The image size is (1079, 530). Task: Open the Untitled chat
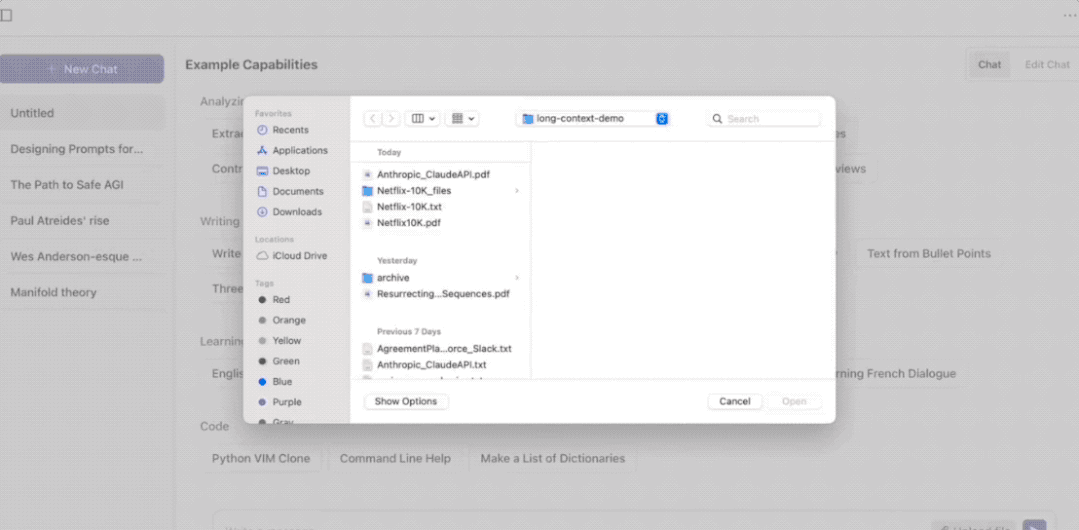[82, 113]
